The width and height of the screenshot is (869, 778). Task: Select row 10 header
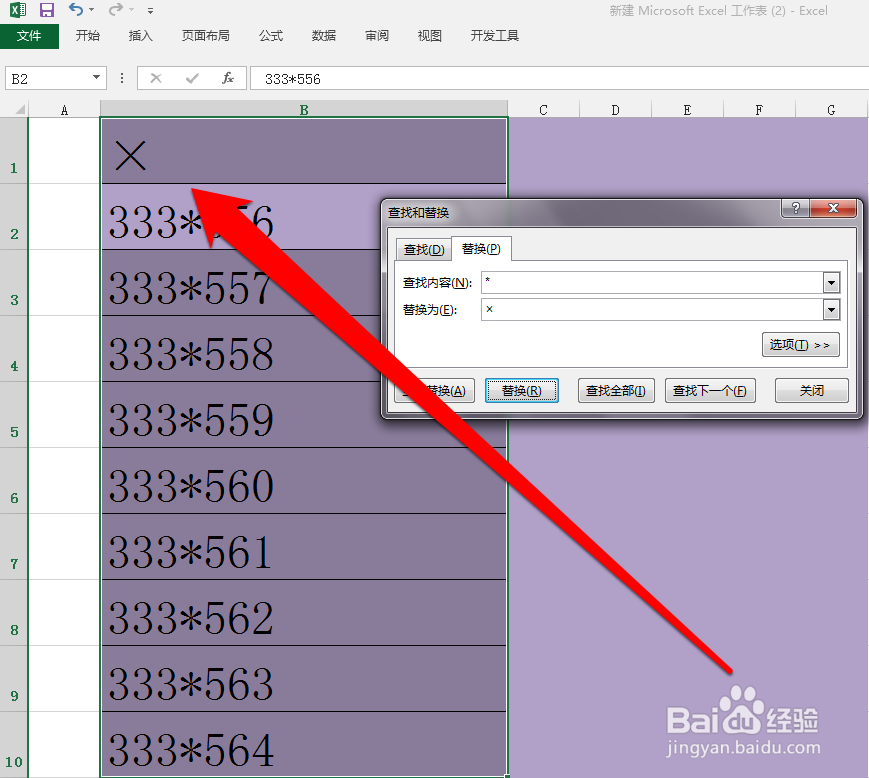coord(14,744)
